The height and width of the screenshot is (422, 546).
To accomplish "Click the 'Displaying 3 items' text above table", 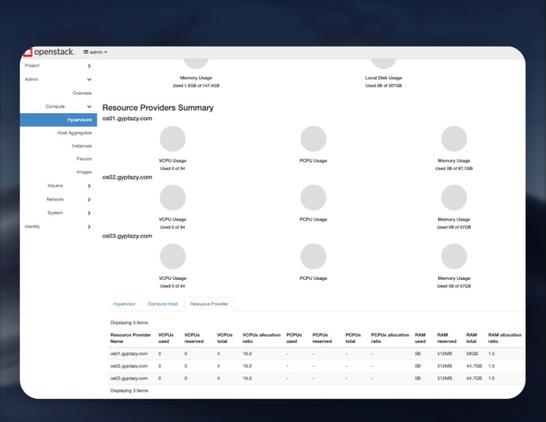I will 129,323.
